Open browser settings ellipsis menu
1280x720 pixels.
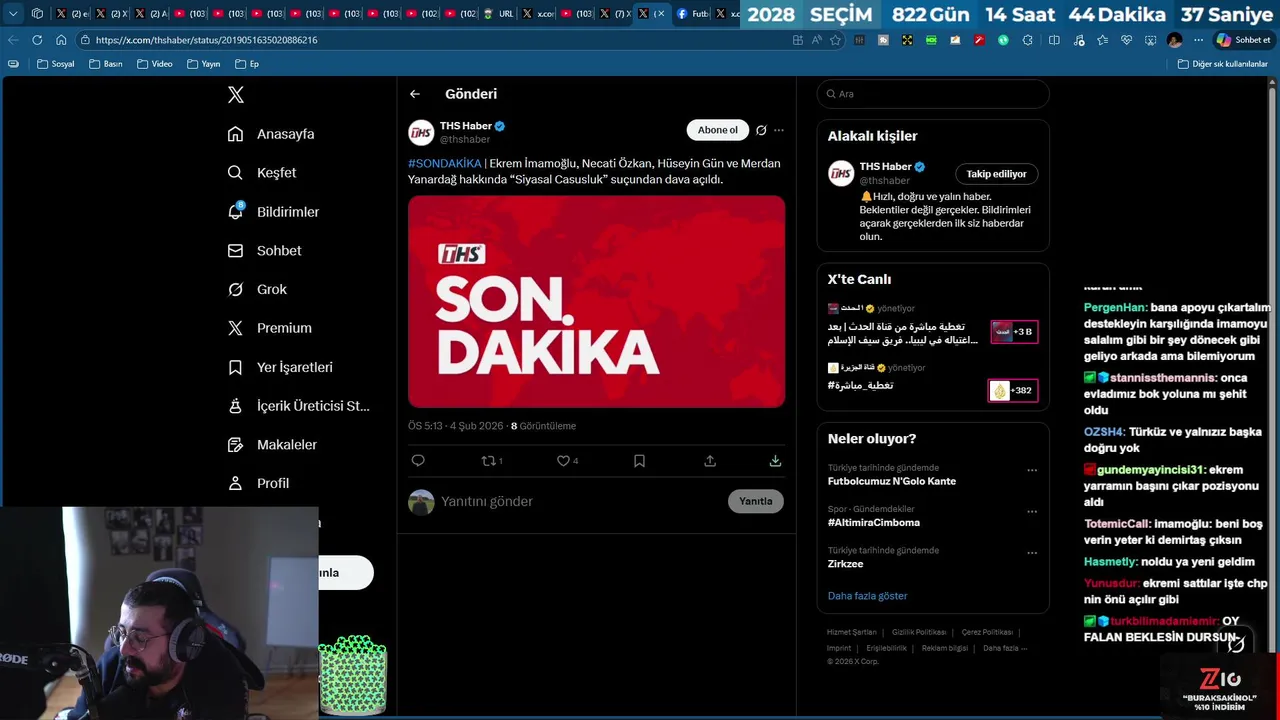coord(1198,40)
